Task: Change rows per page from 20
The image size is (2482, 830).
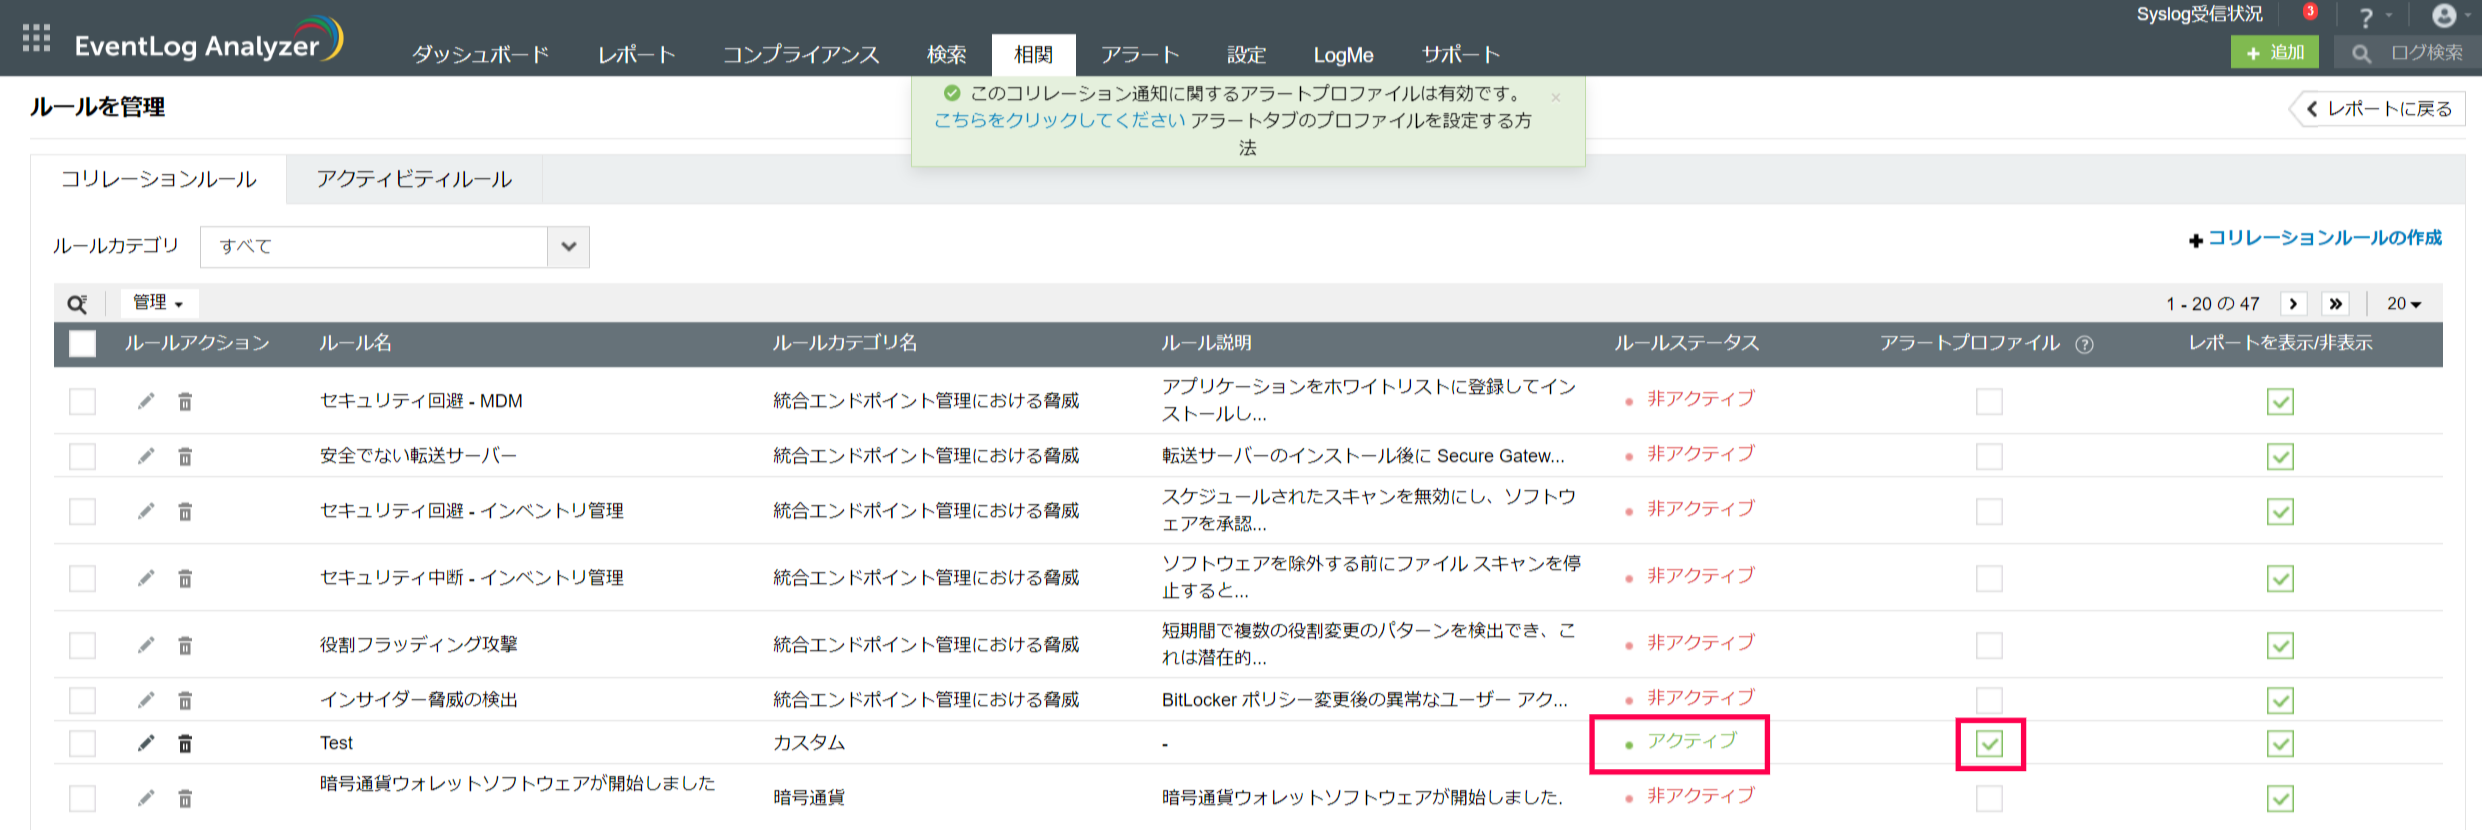Action: [x=2404, y=304]
